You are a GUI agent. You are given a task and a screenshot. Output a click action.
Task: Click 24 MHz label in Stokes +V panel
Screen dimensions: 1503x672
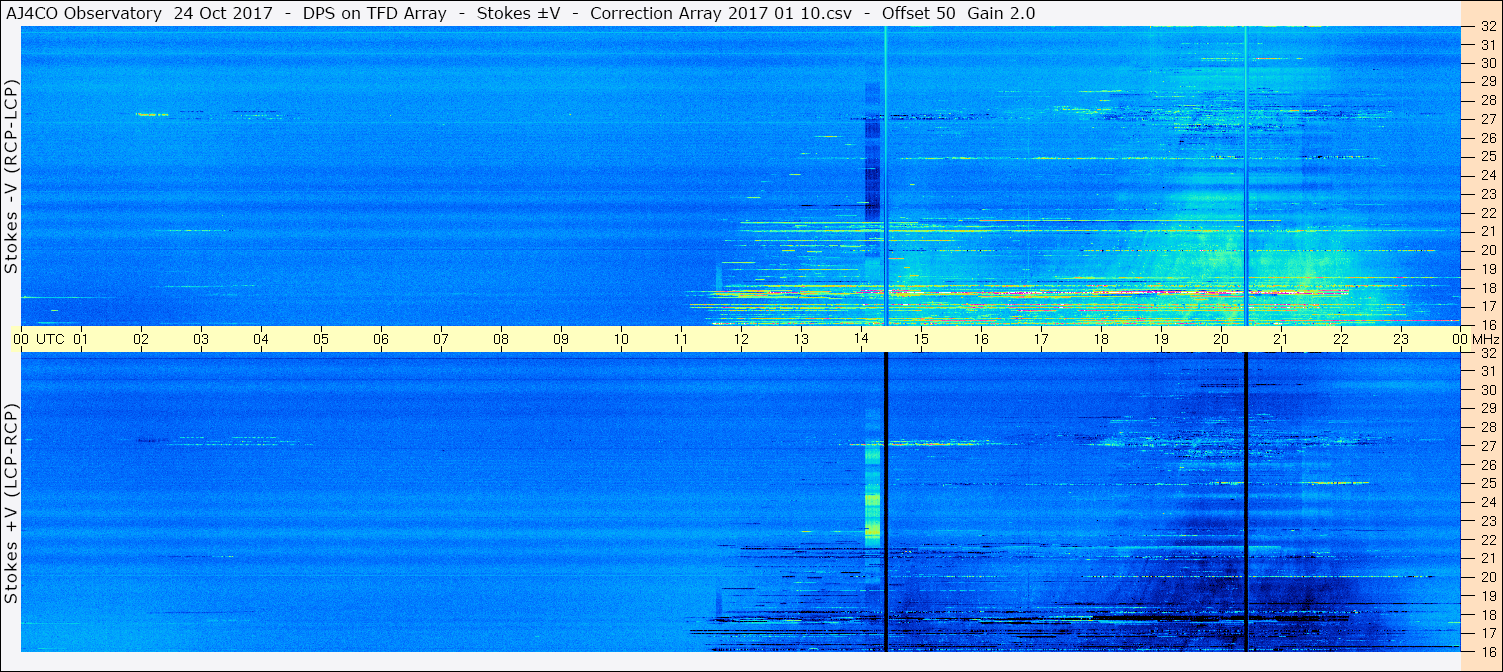click(x=1488, y=502)
